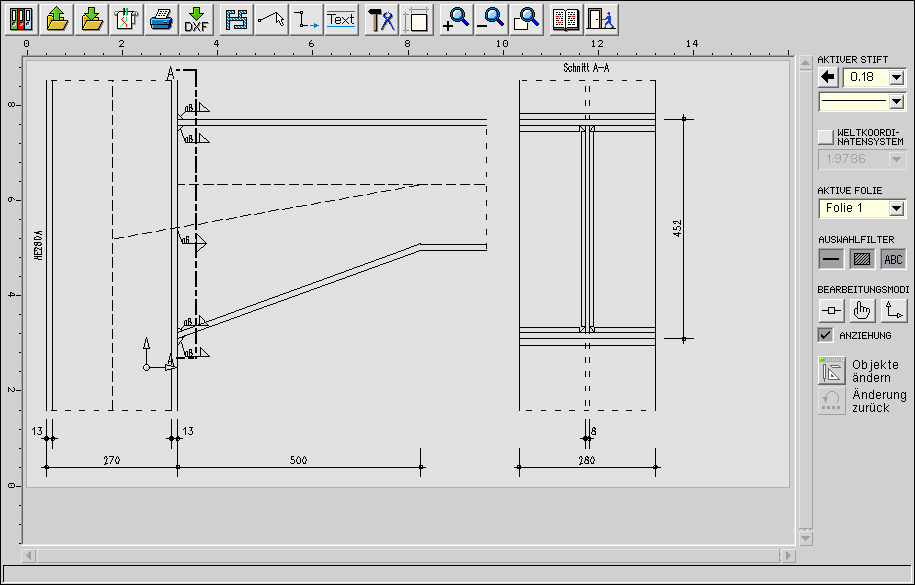This screenshot has height=585, width=915.
Task: Click the Objekte ändern button
Action: tap(832, 371)
